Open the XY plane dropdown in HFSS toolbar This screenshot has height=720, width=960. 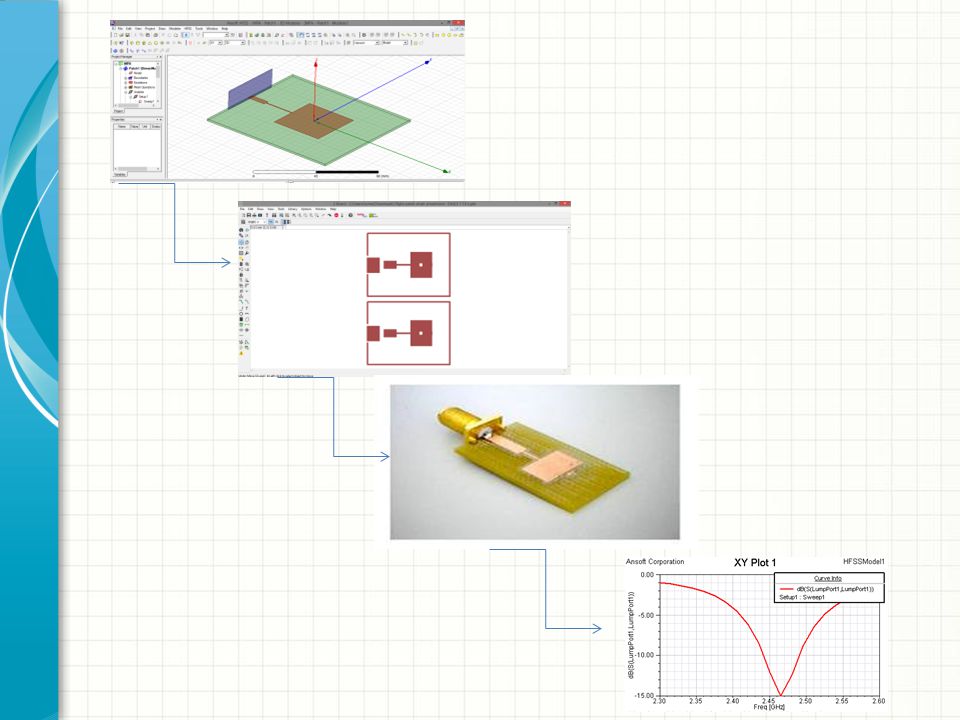click(x=216, y=43)
